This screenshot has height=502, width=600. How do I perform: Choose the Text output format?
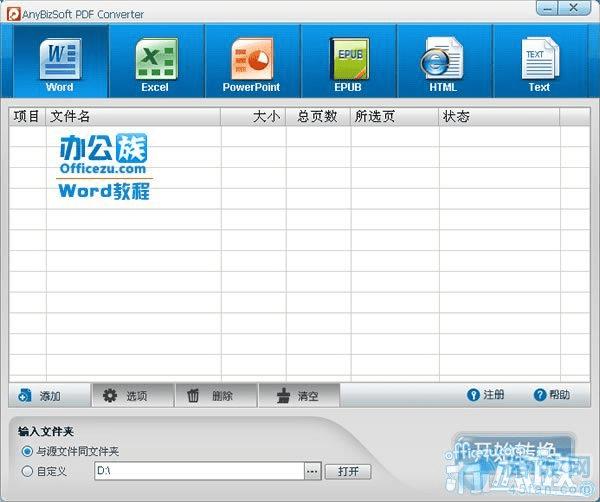(540, 61)
